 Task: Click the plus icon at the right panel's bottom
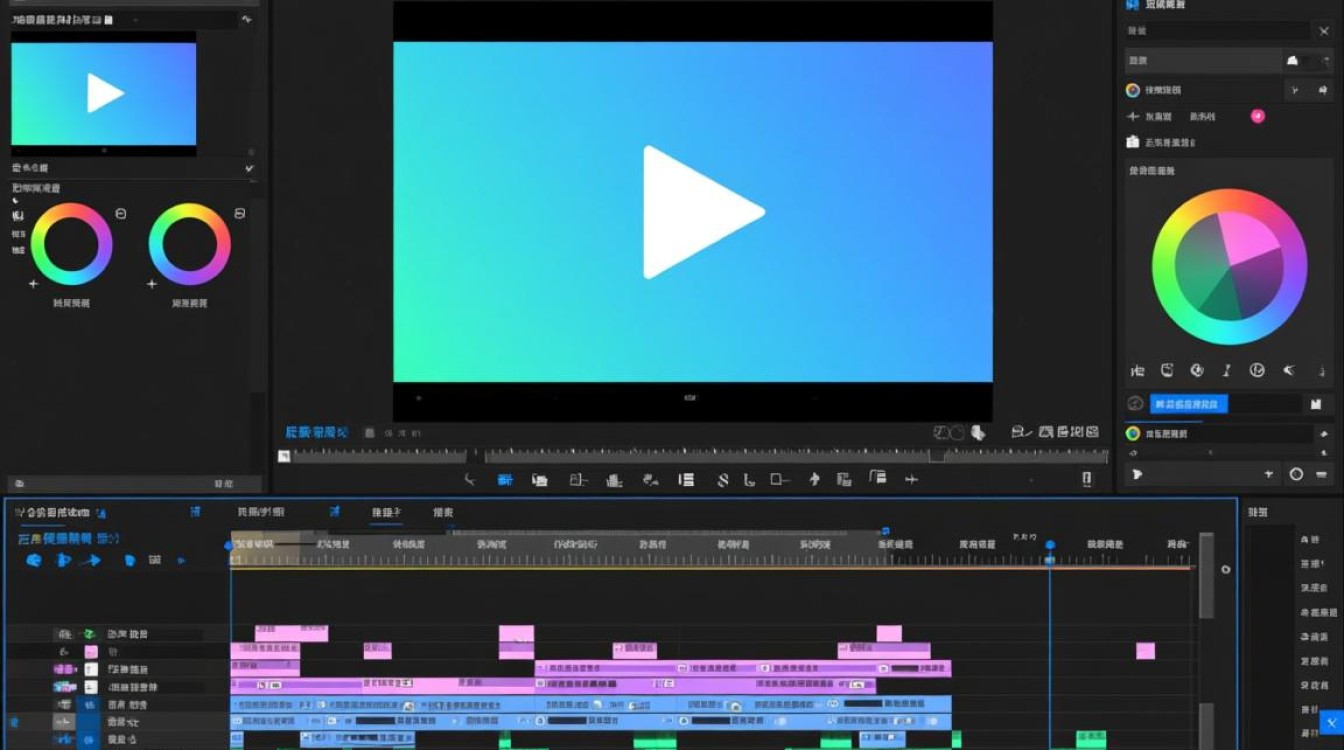pyautogui.click(x=1269, y=474)
